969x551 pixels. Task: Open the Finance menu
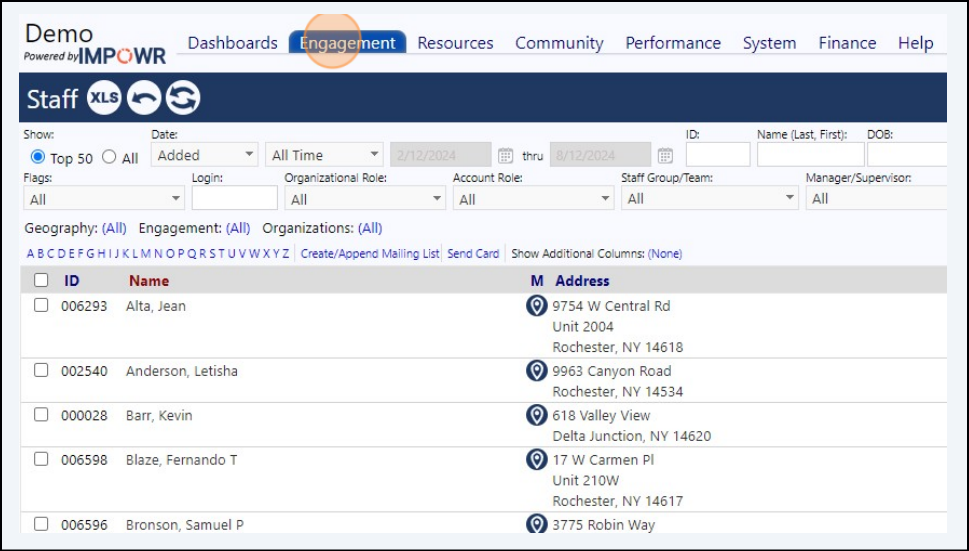click(x=847, y=43)
